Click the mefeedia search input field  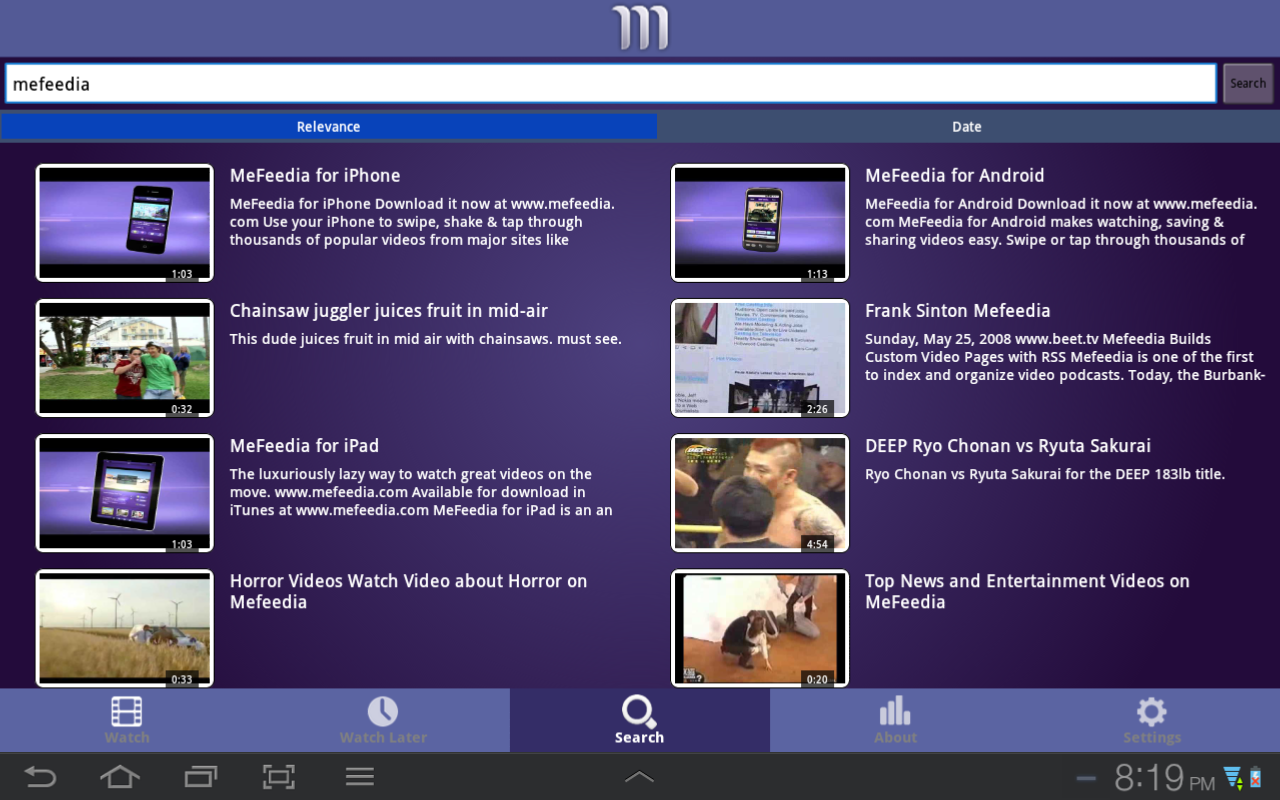pos(610,83)
